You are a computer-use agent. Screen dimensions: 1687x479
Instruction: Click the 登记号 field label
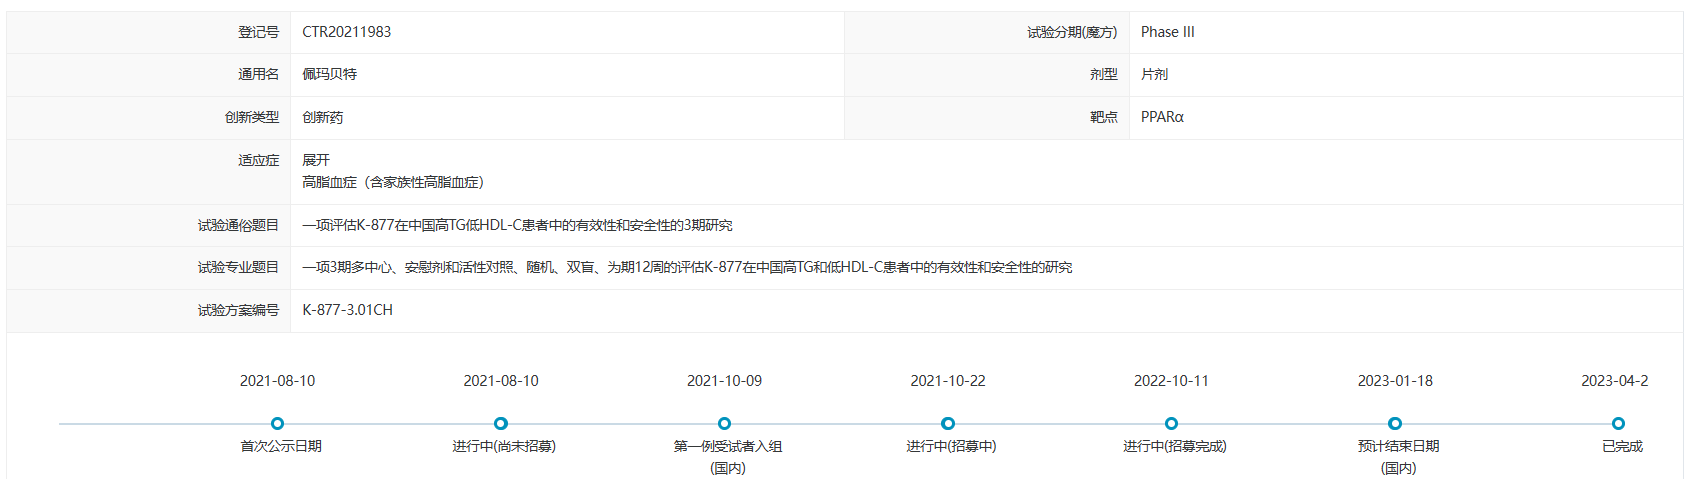coord(258,32)
